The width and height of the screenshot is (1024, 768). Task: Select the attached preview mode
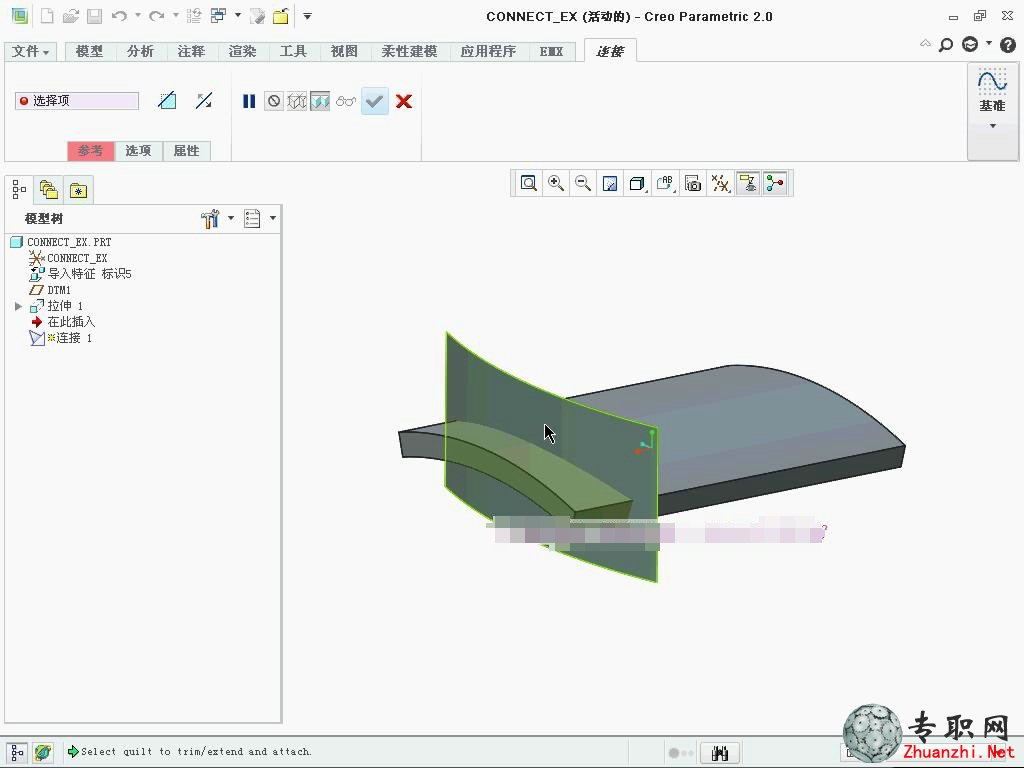point(320,101)
